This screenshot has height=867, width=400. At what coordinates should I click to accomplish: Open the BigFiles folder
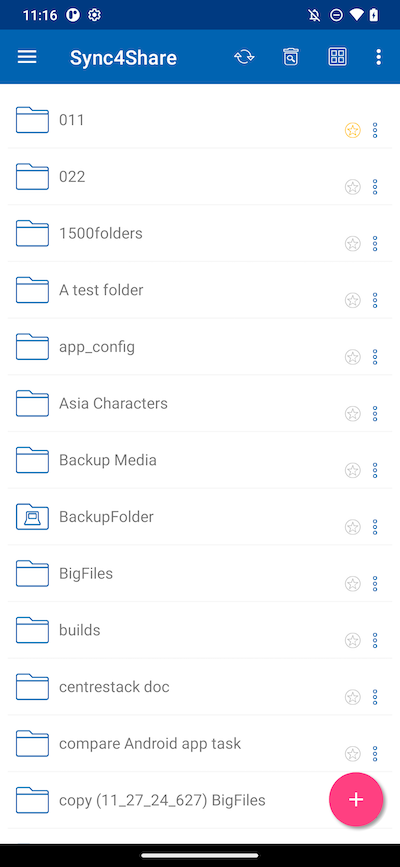[200, 573]
